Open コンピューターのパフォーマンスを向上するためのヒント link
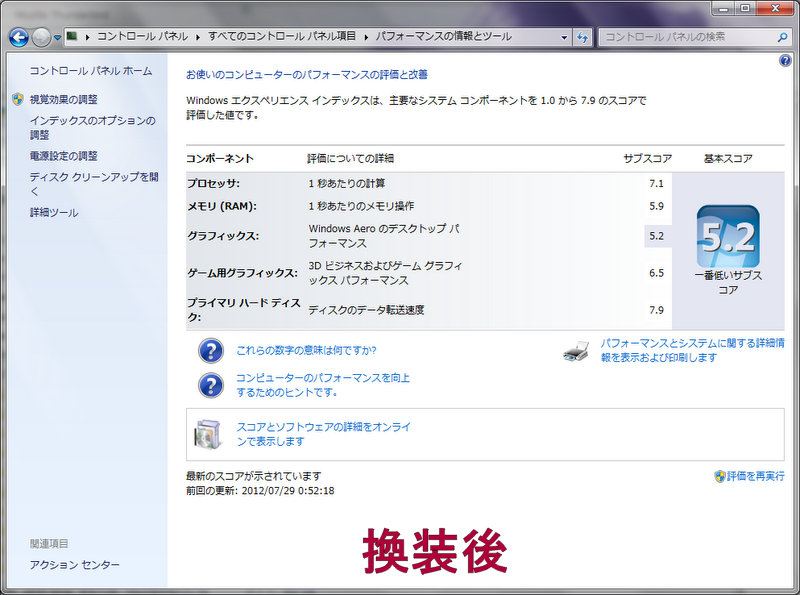The height and width of the screenshot is (595, 800). pos(323,385)
